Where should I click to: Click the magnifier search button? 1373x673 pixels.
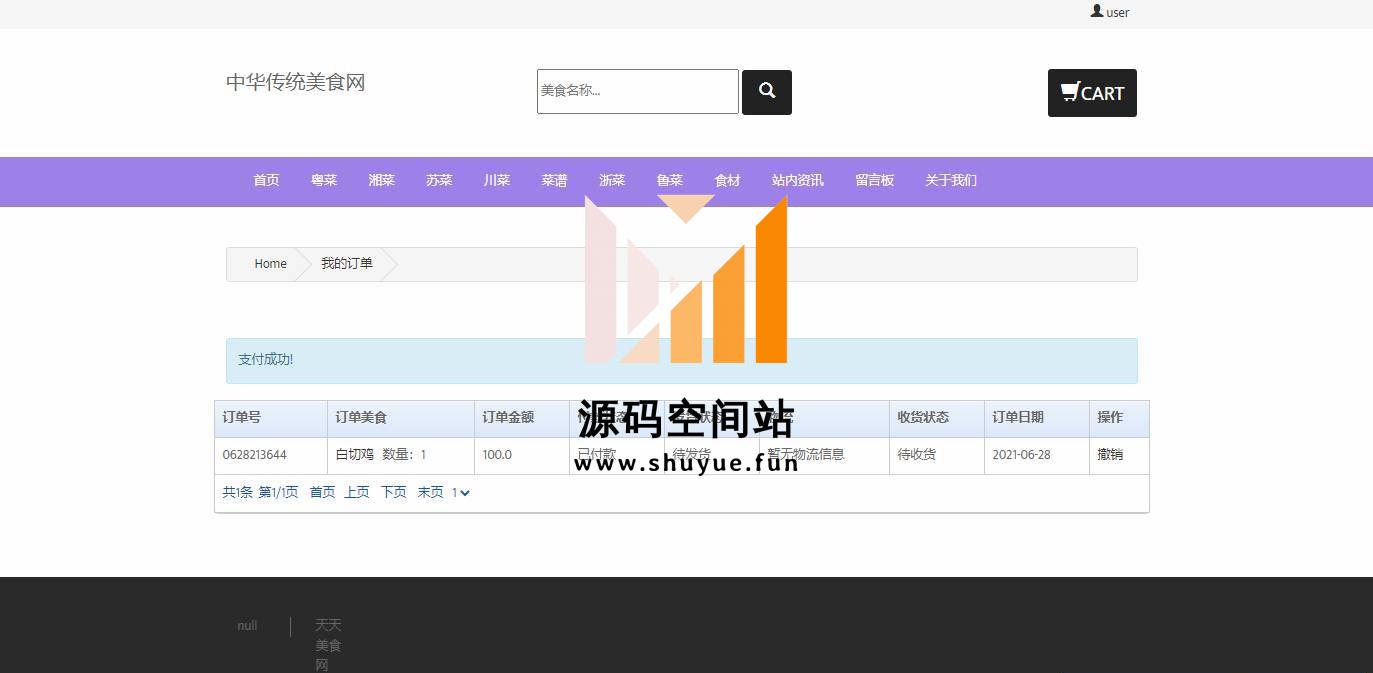[x=767, y=92]
